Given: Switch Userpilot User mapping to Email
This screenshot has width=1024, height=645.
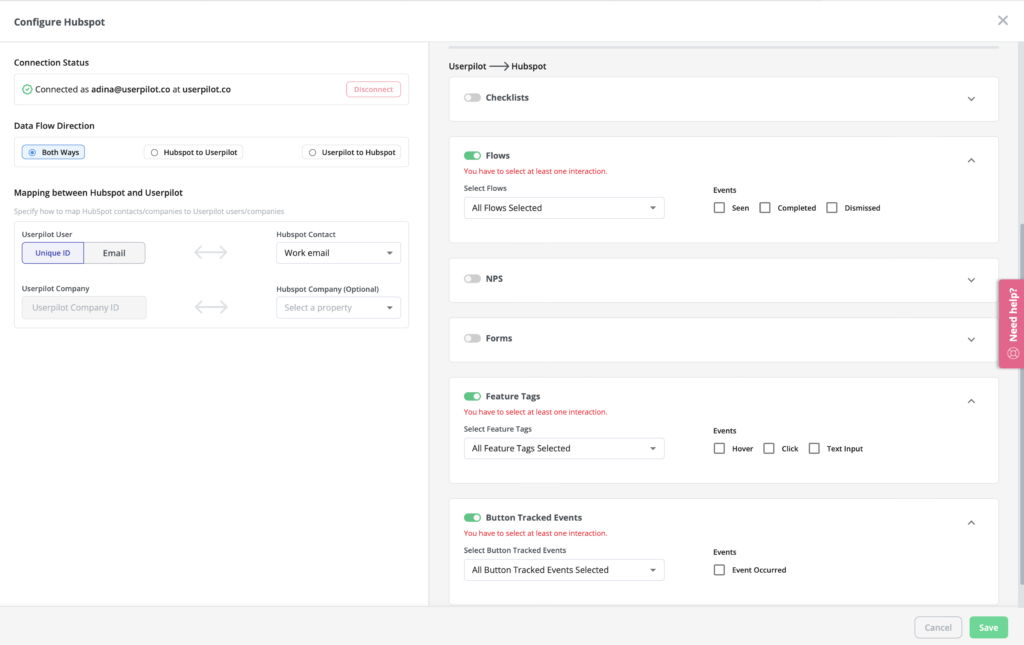Looking at the screenshot, I should 114,253.
